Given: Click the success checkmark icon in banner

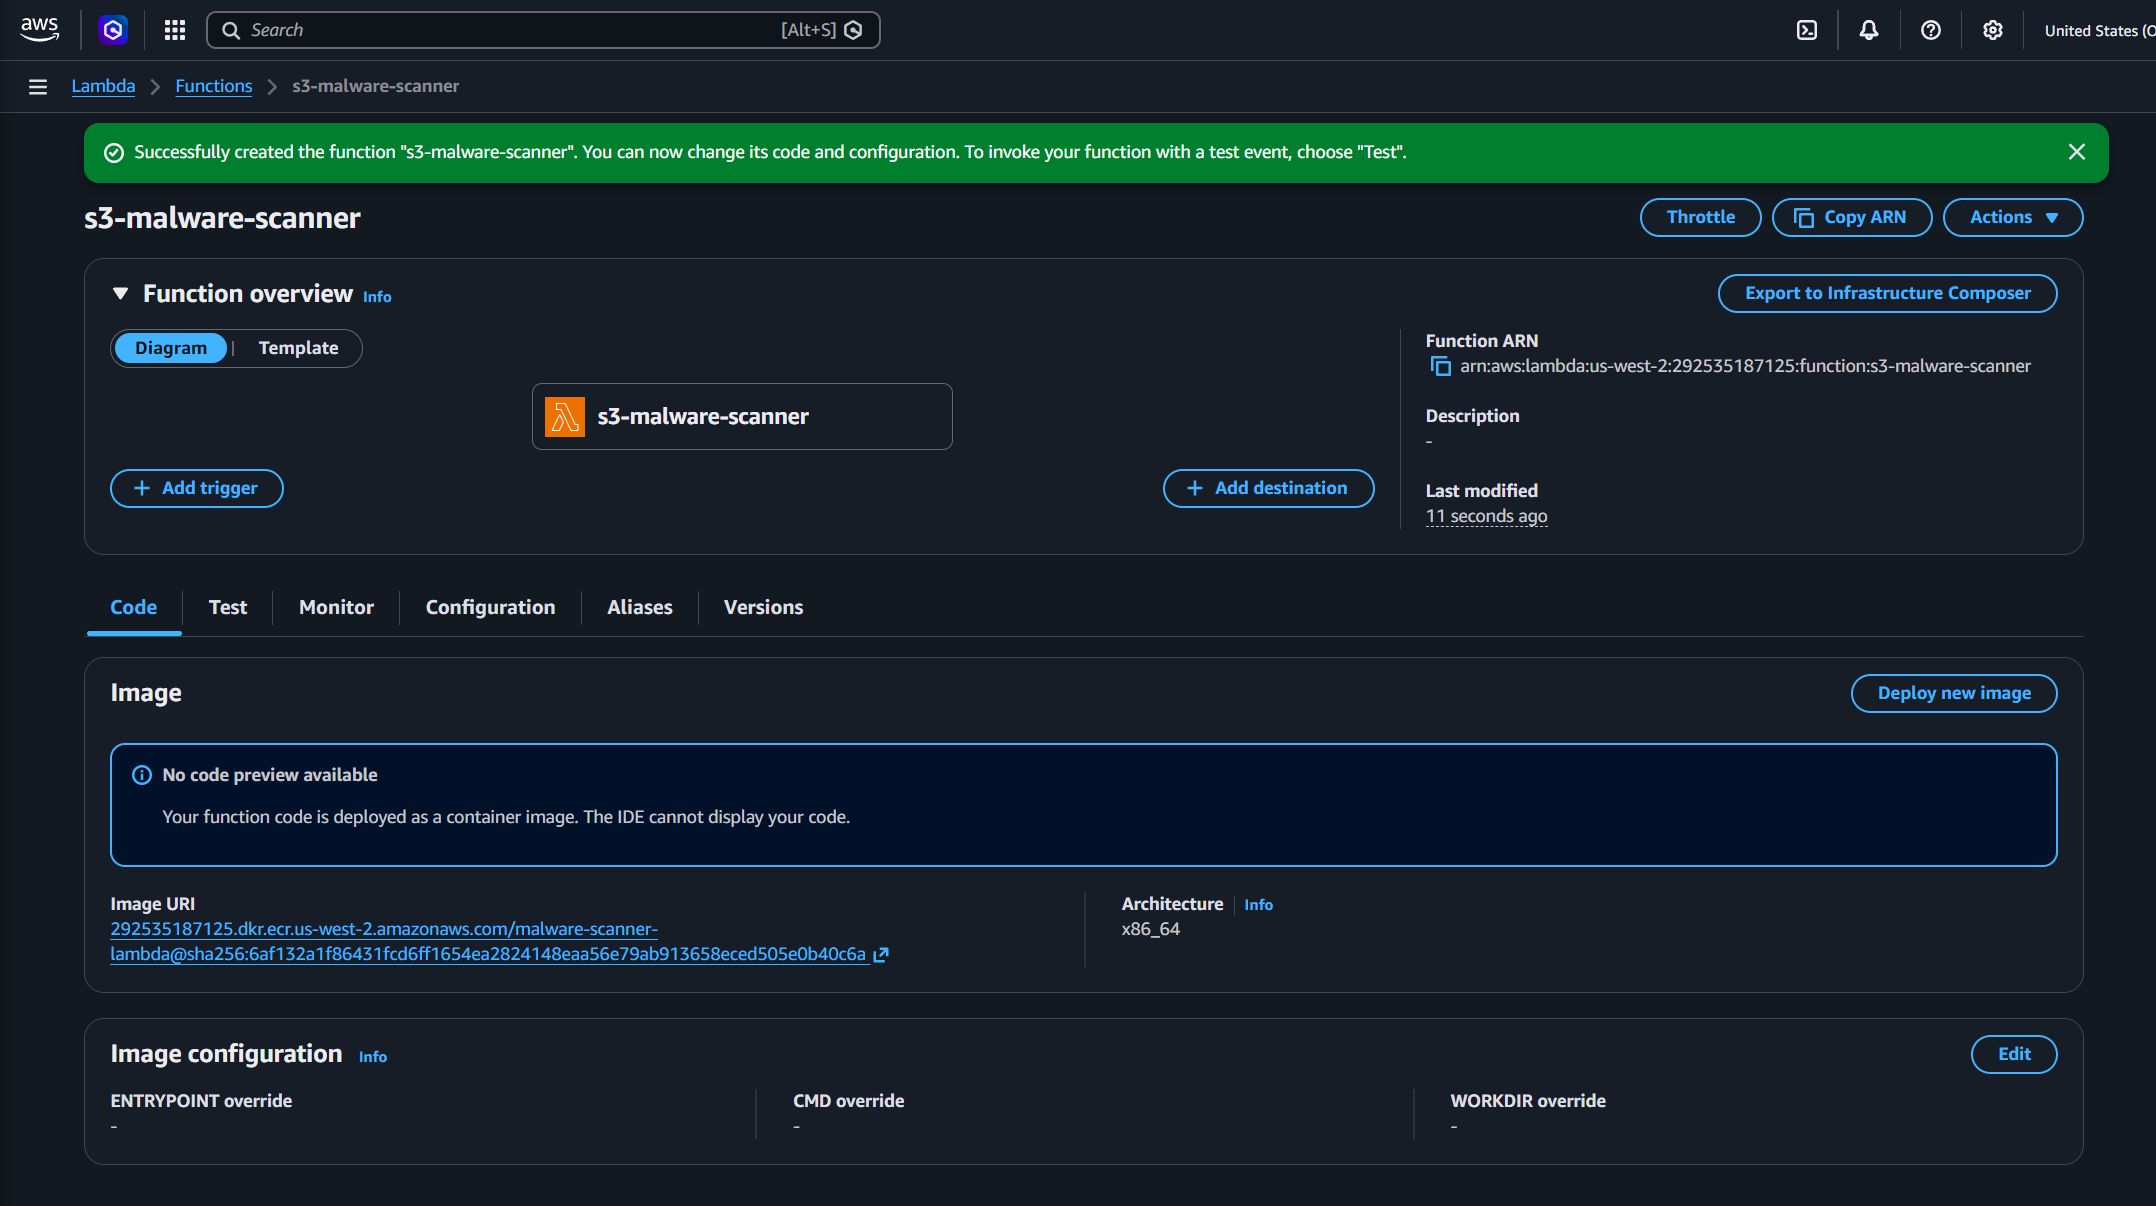Looking at the screenshot, I should (114, 152).
